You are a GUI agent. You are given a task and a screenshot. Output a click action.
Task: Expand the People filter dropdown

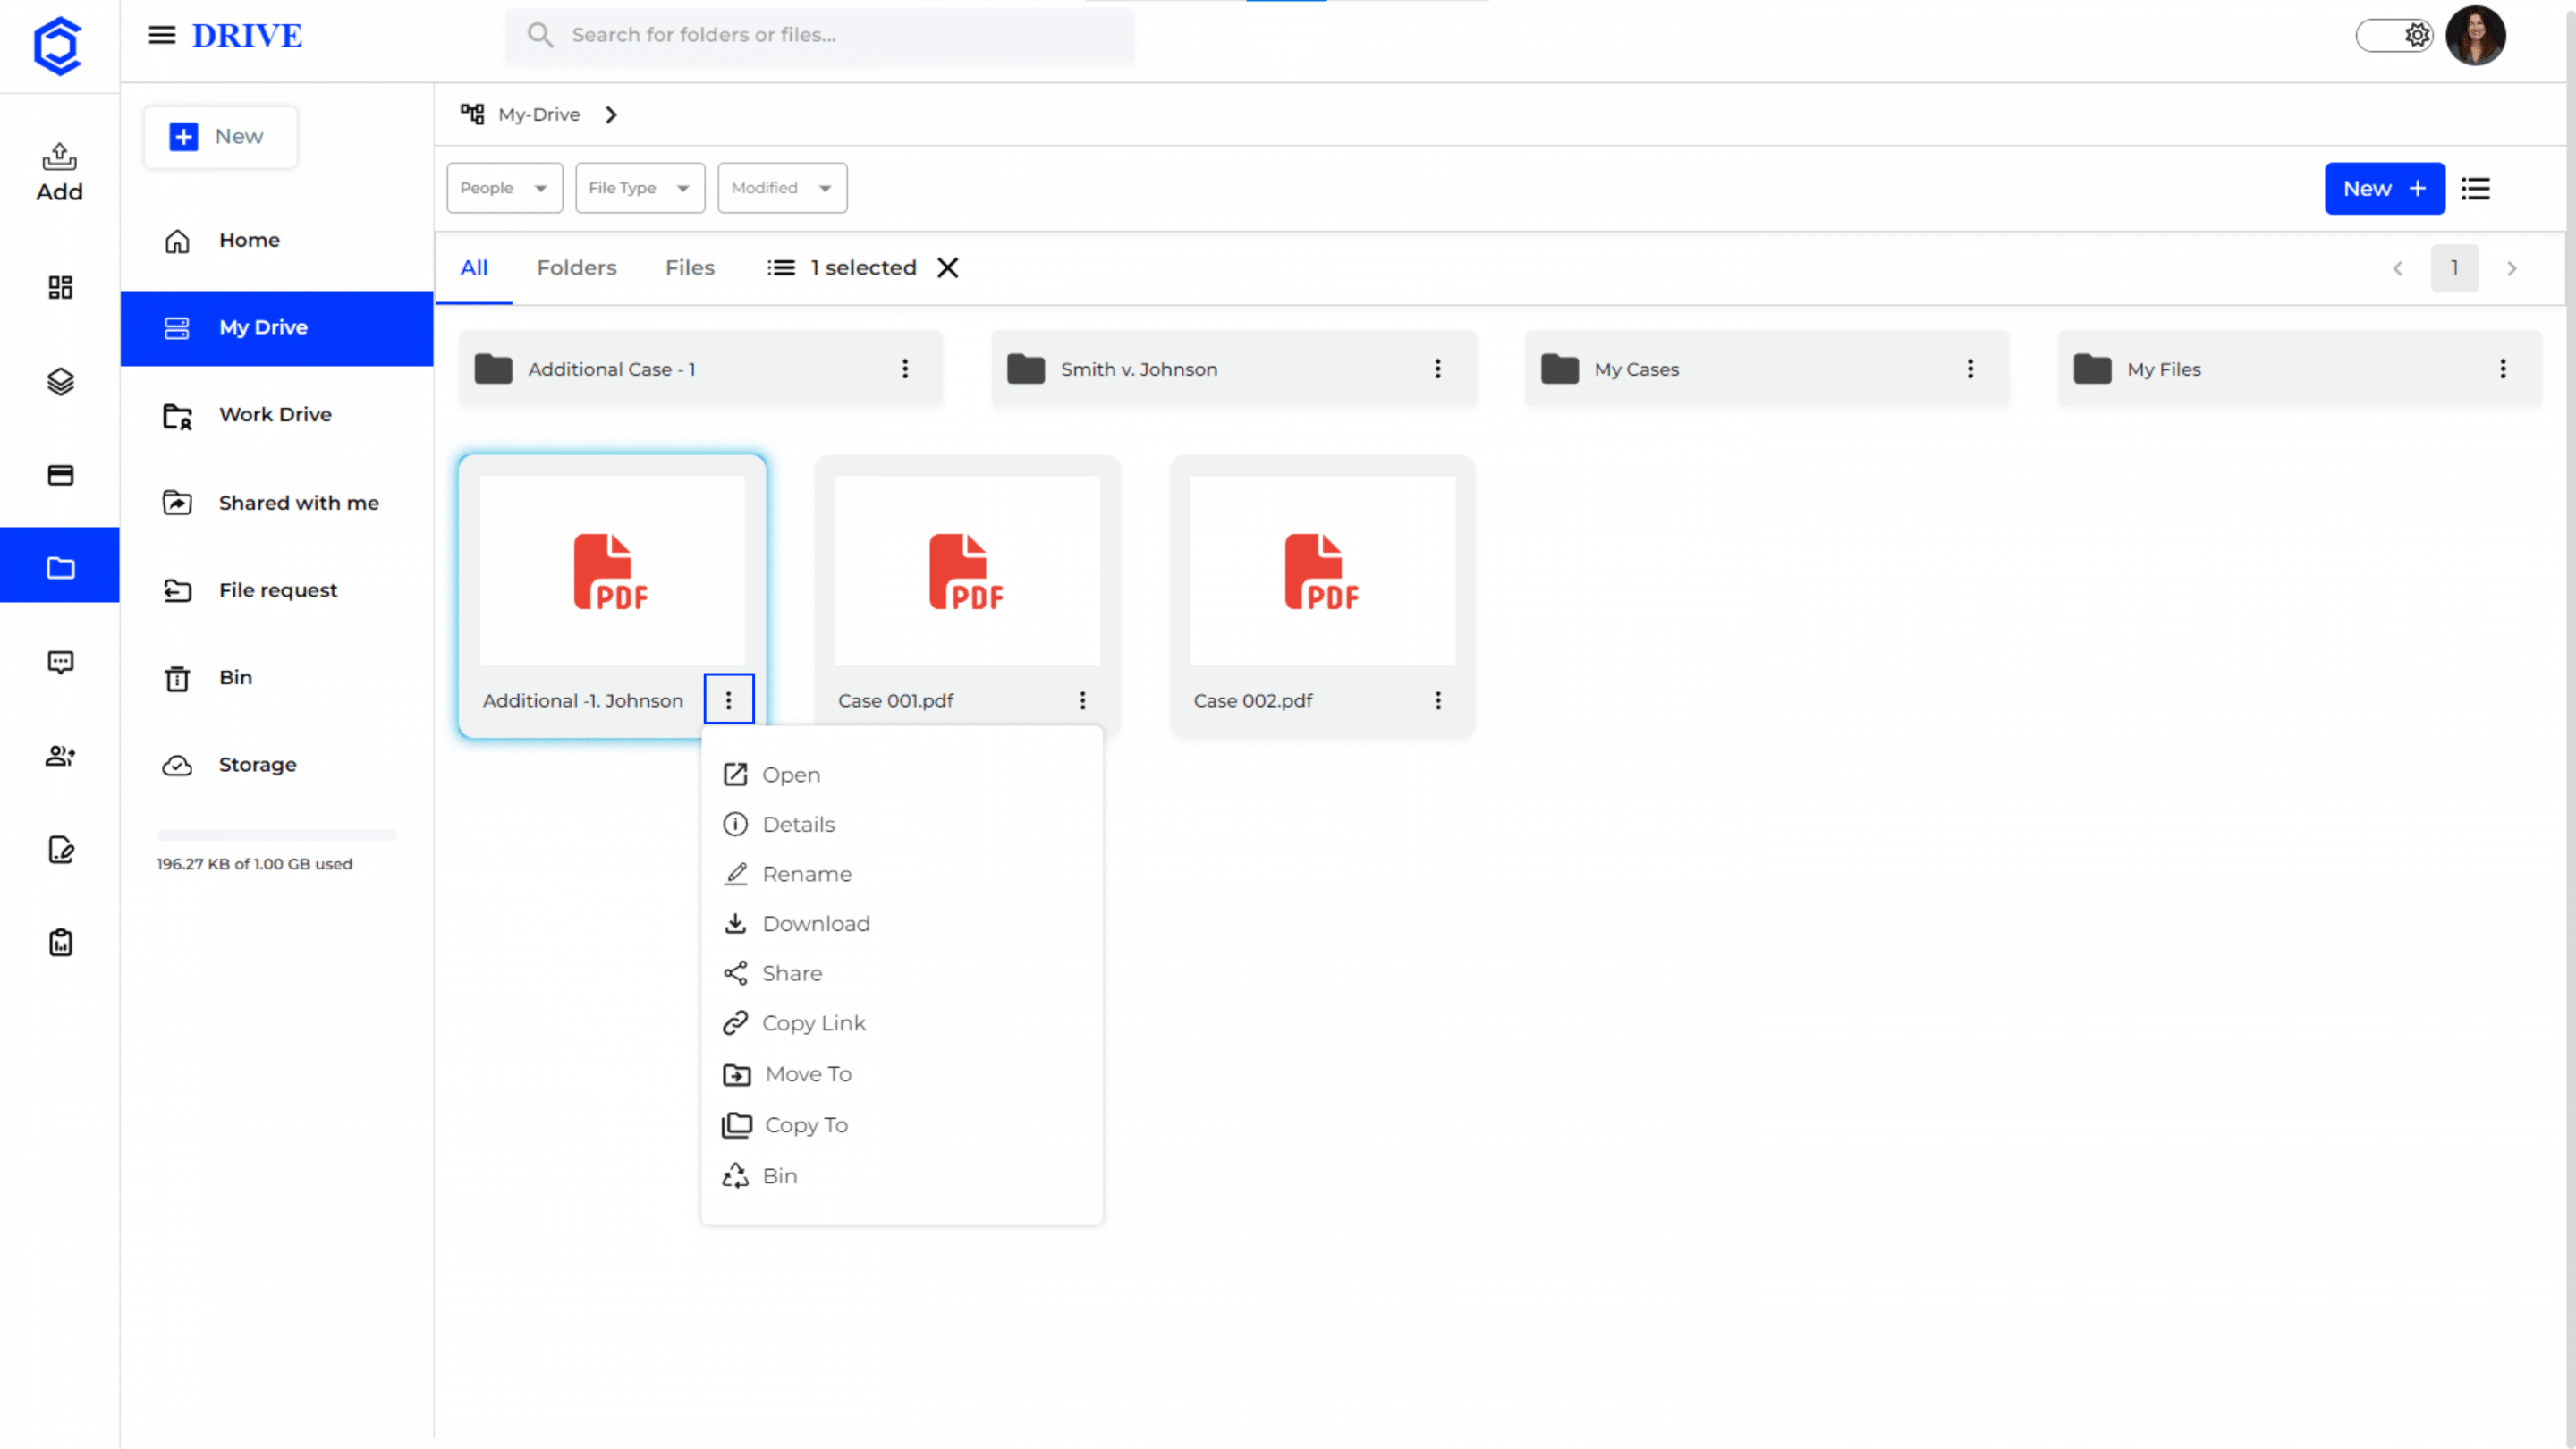point(504,188)
